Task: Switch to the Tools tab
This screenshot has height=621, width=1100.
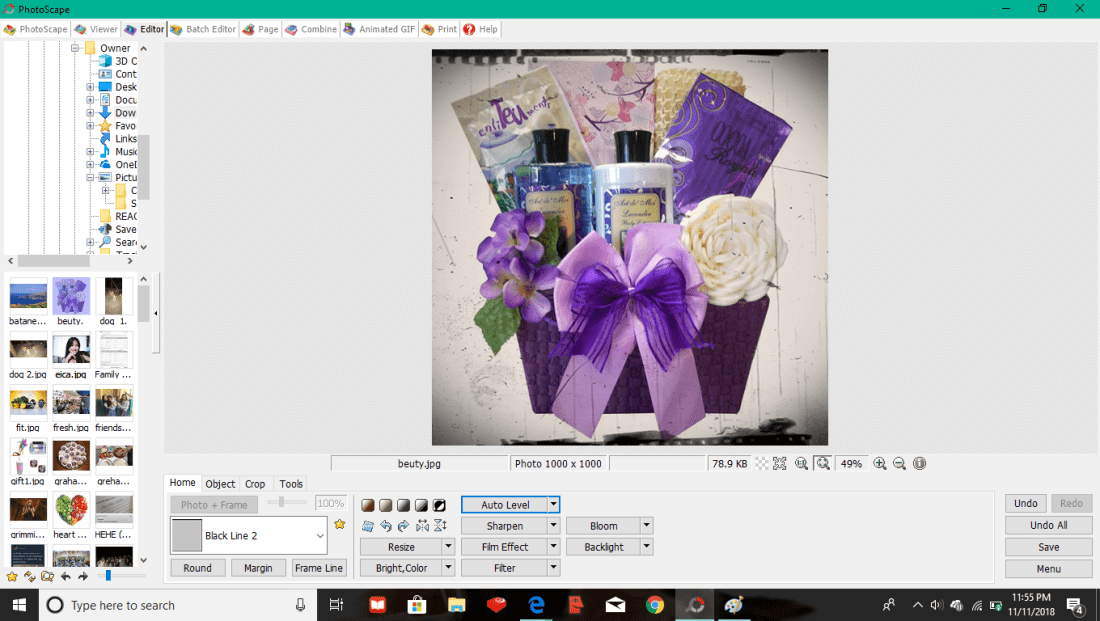Action: [x=291, y=484]
